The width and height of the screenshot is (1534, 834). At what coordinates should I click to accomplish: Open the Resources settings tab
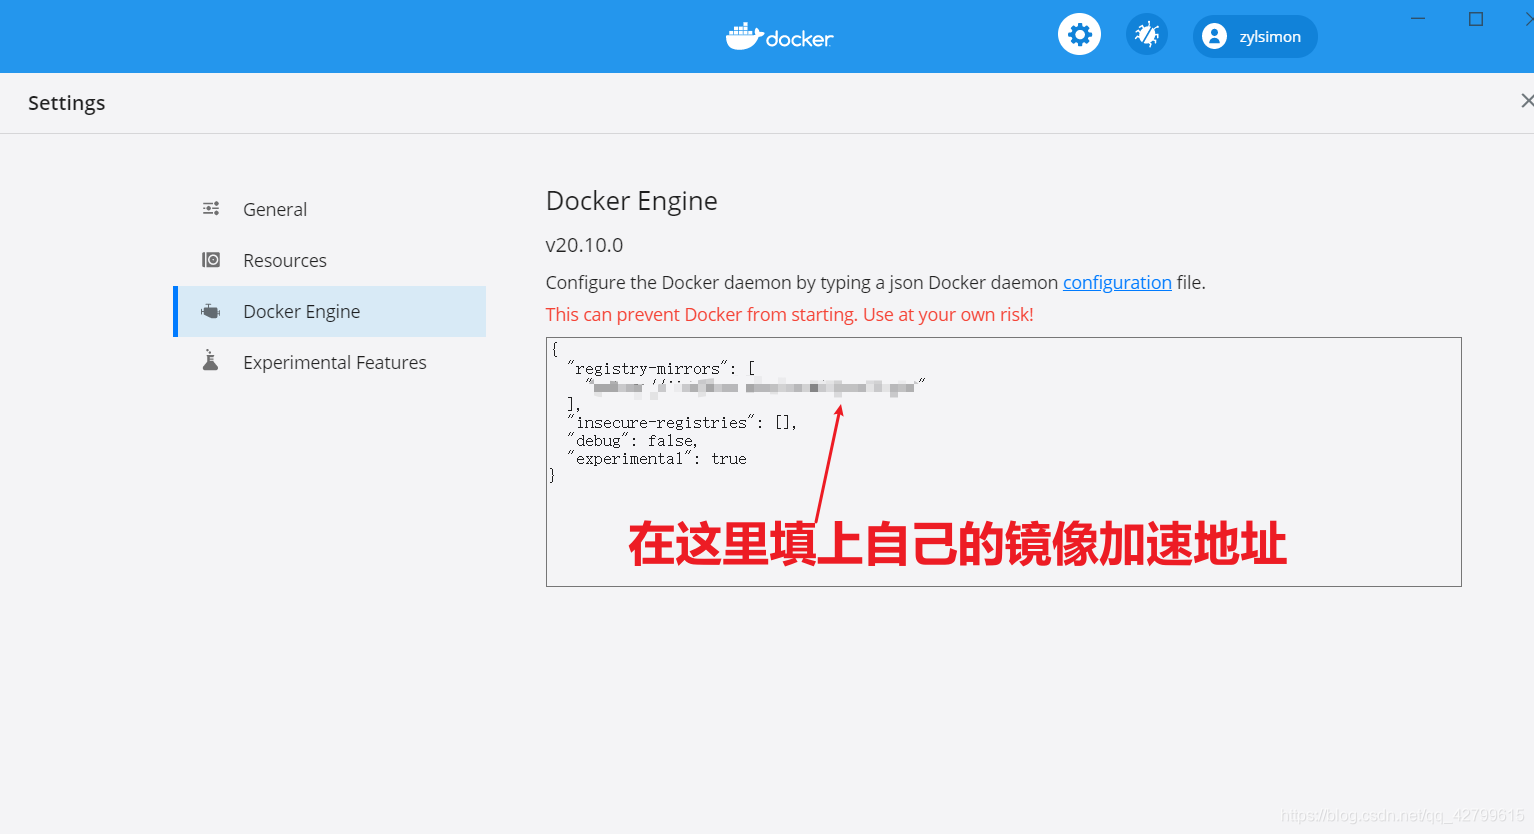click(330, 260)
